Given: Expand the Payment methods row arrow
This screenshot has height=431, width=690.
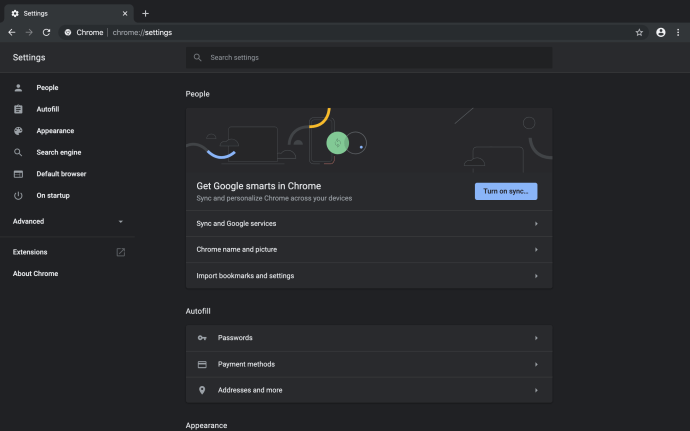Looking at the screenshot, I should [x=536, y=365].
